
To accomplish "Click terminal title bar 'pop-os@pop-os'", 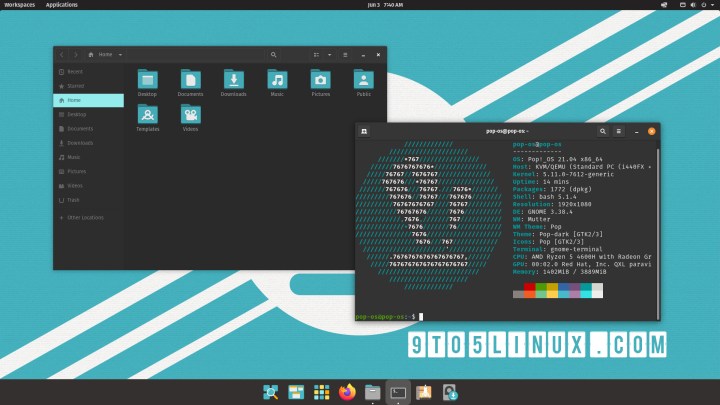I will [506, 131].
